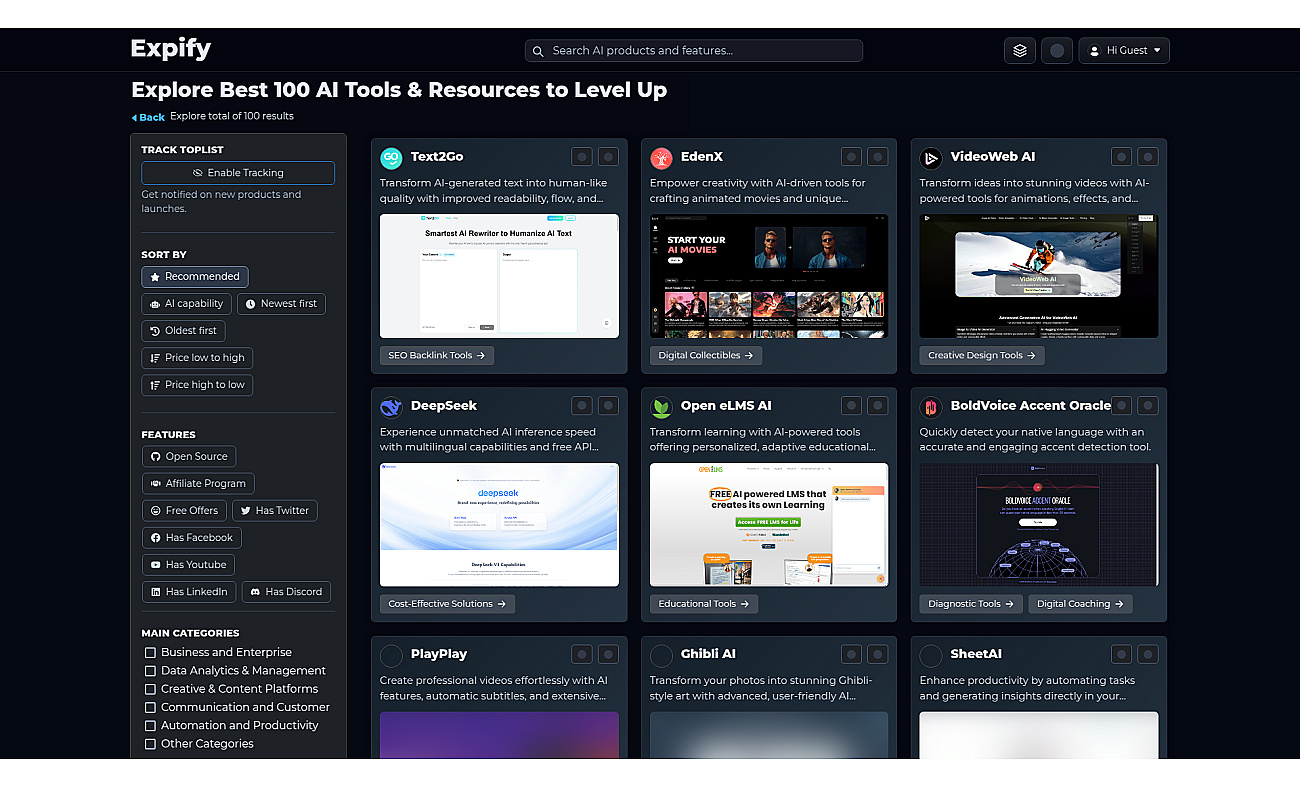The width and height of the screenshot is (1300, 788).
Task: Click the PlayPlay round logo placeholder
Action: (391, 655)
